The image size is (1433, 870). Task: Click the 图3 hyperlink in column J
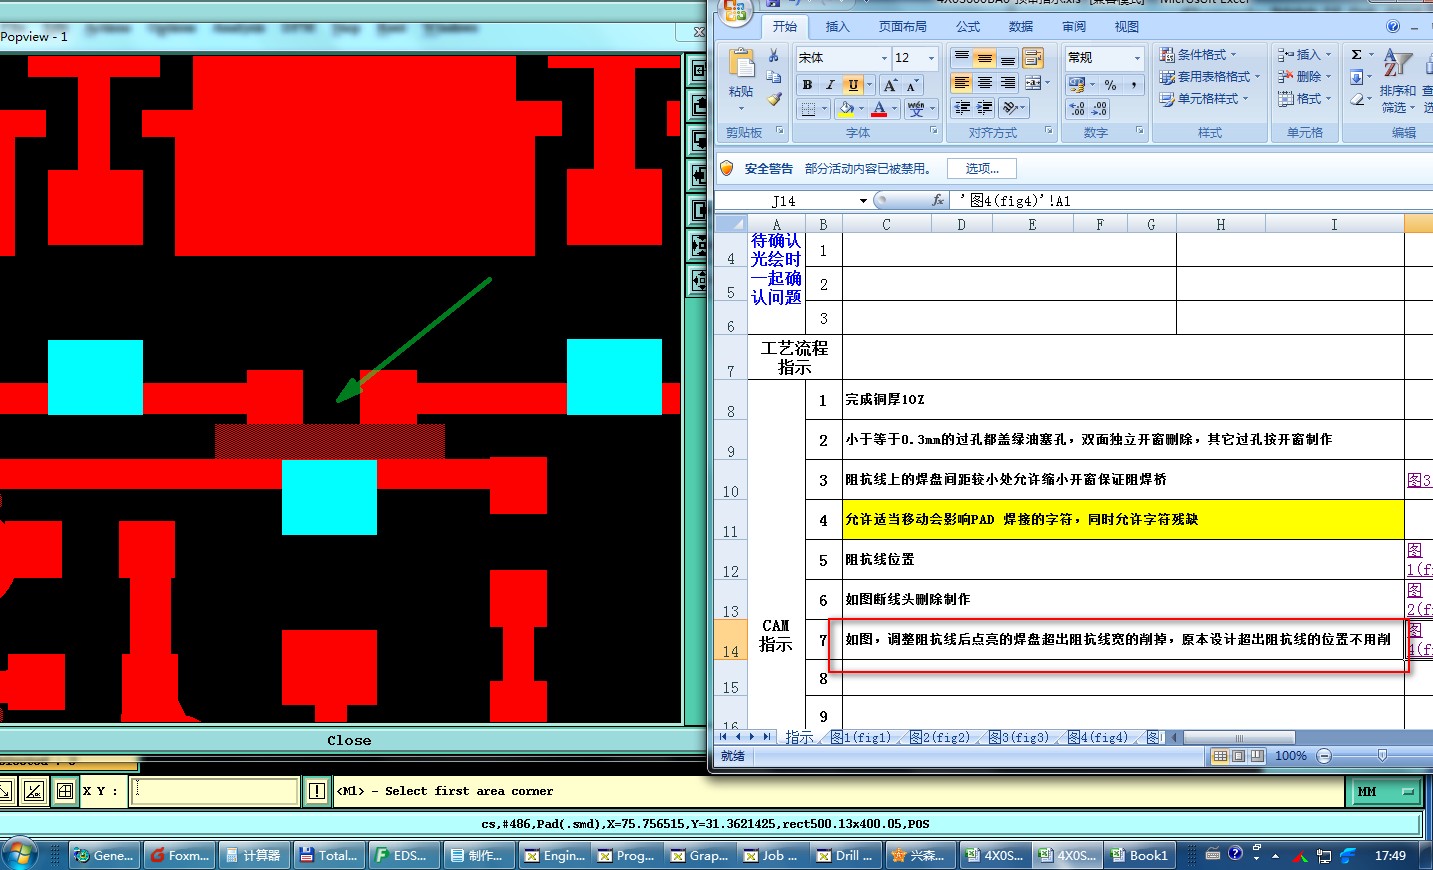(1418, 480)
